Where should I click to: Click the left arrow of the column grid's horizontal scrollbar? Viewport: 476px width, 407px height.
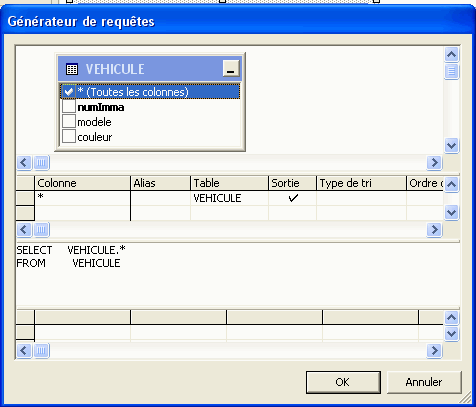pyautogui.click(x=24, y=229)
